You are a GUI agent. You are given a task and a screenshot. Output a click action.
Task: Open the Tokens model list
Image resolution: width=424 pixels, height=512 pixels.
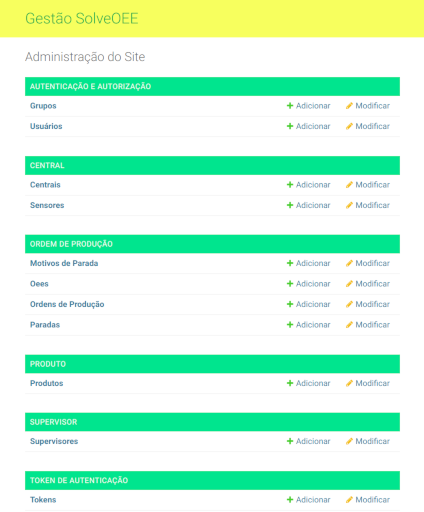(x=43, y=500)
